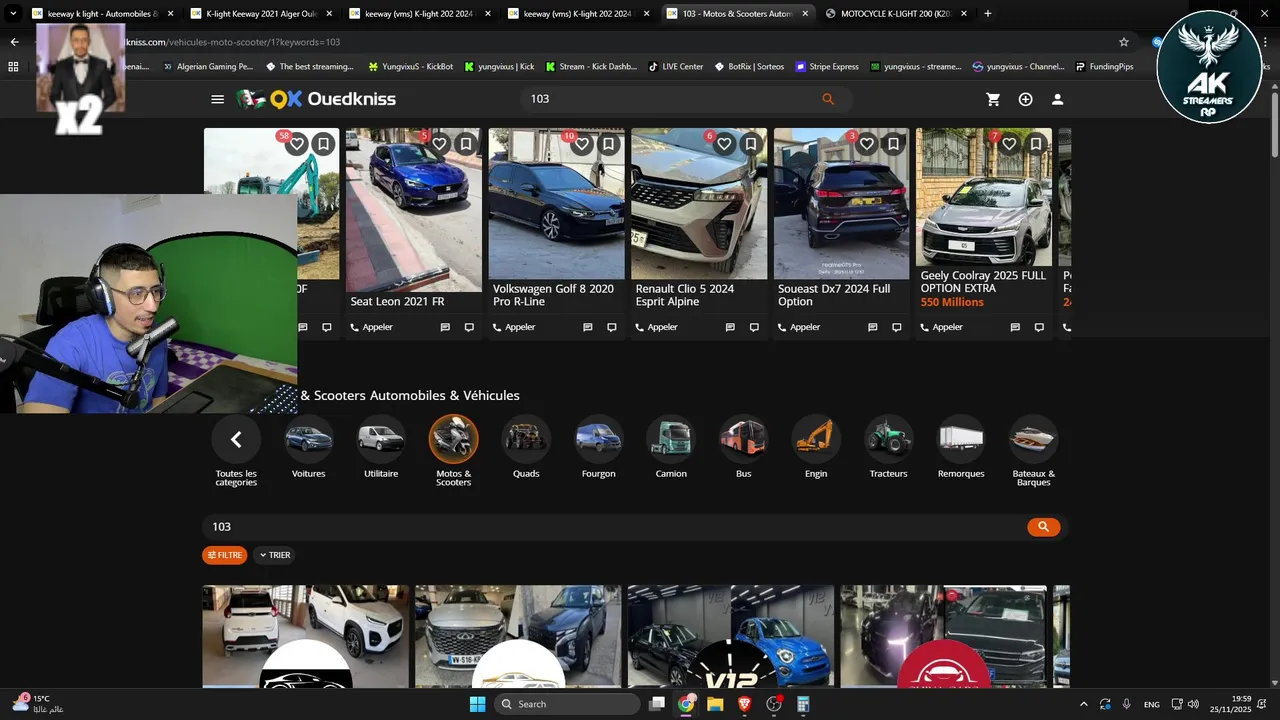Bookmark the Soueast Dx7 2024 ad
This screenshot has height=720, width=1280.
(x=893, y=144)
